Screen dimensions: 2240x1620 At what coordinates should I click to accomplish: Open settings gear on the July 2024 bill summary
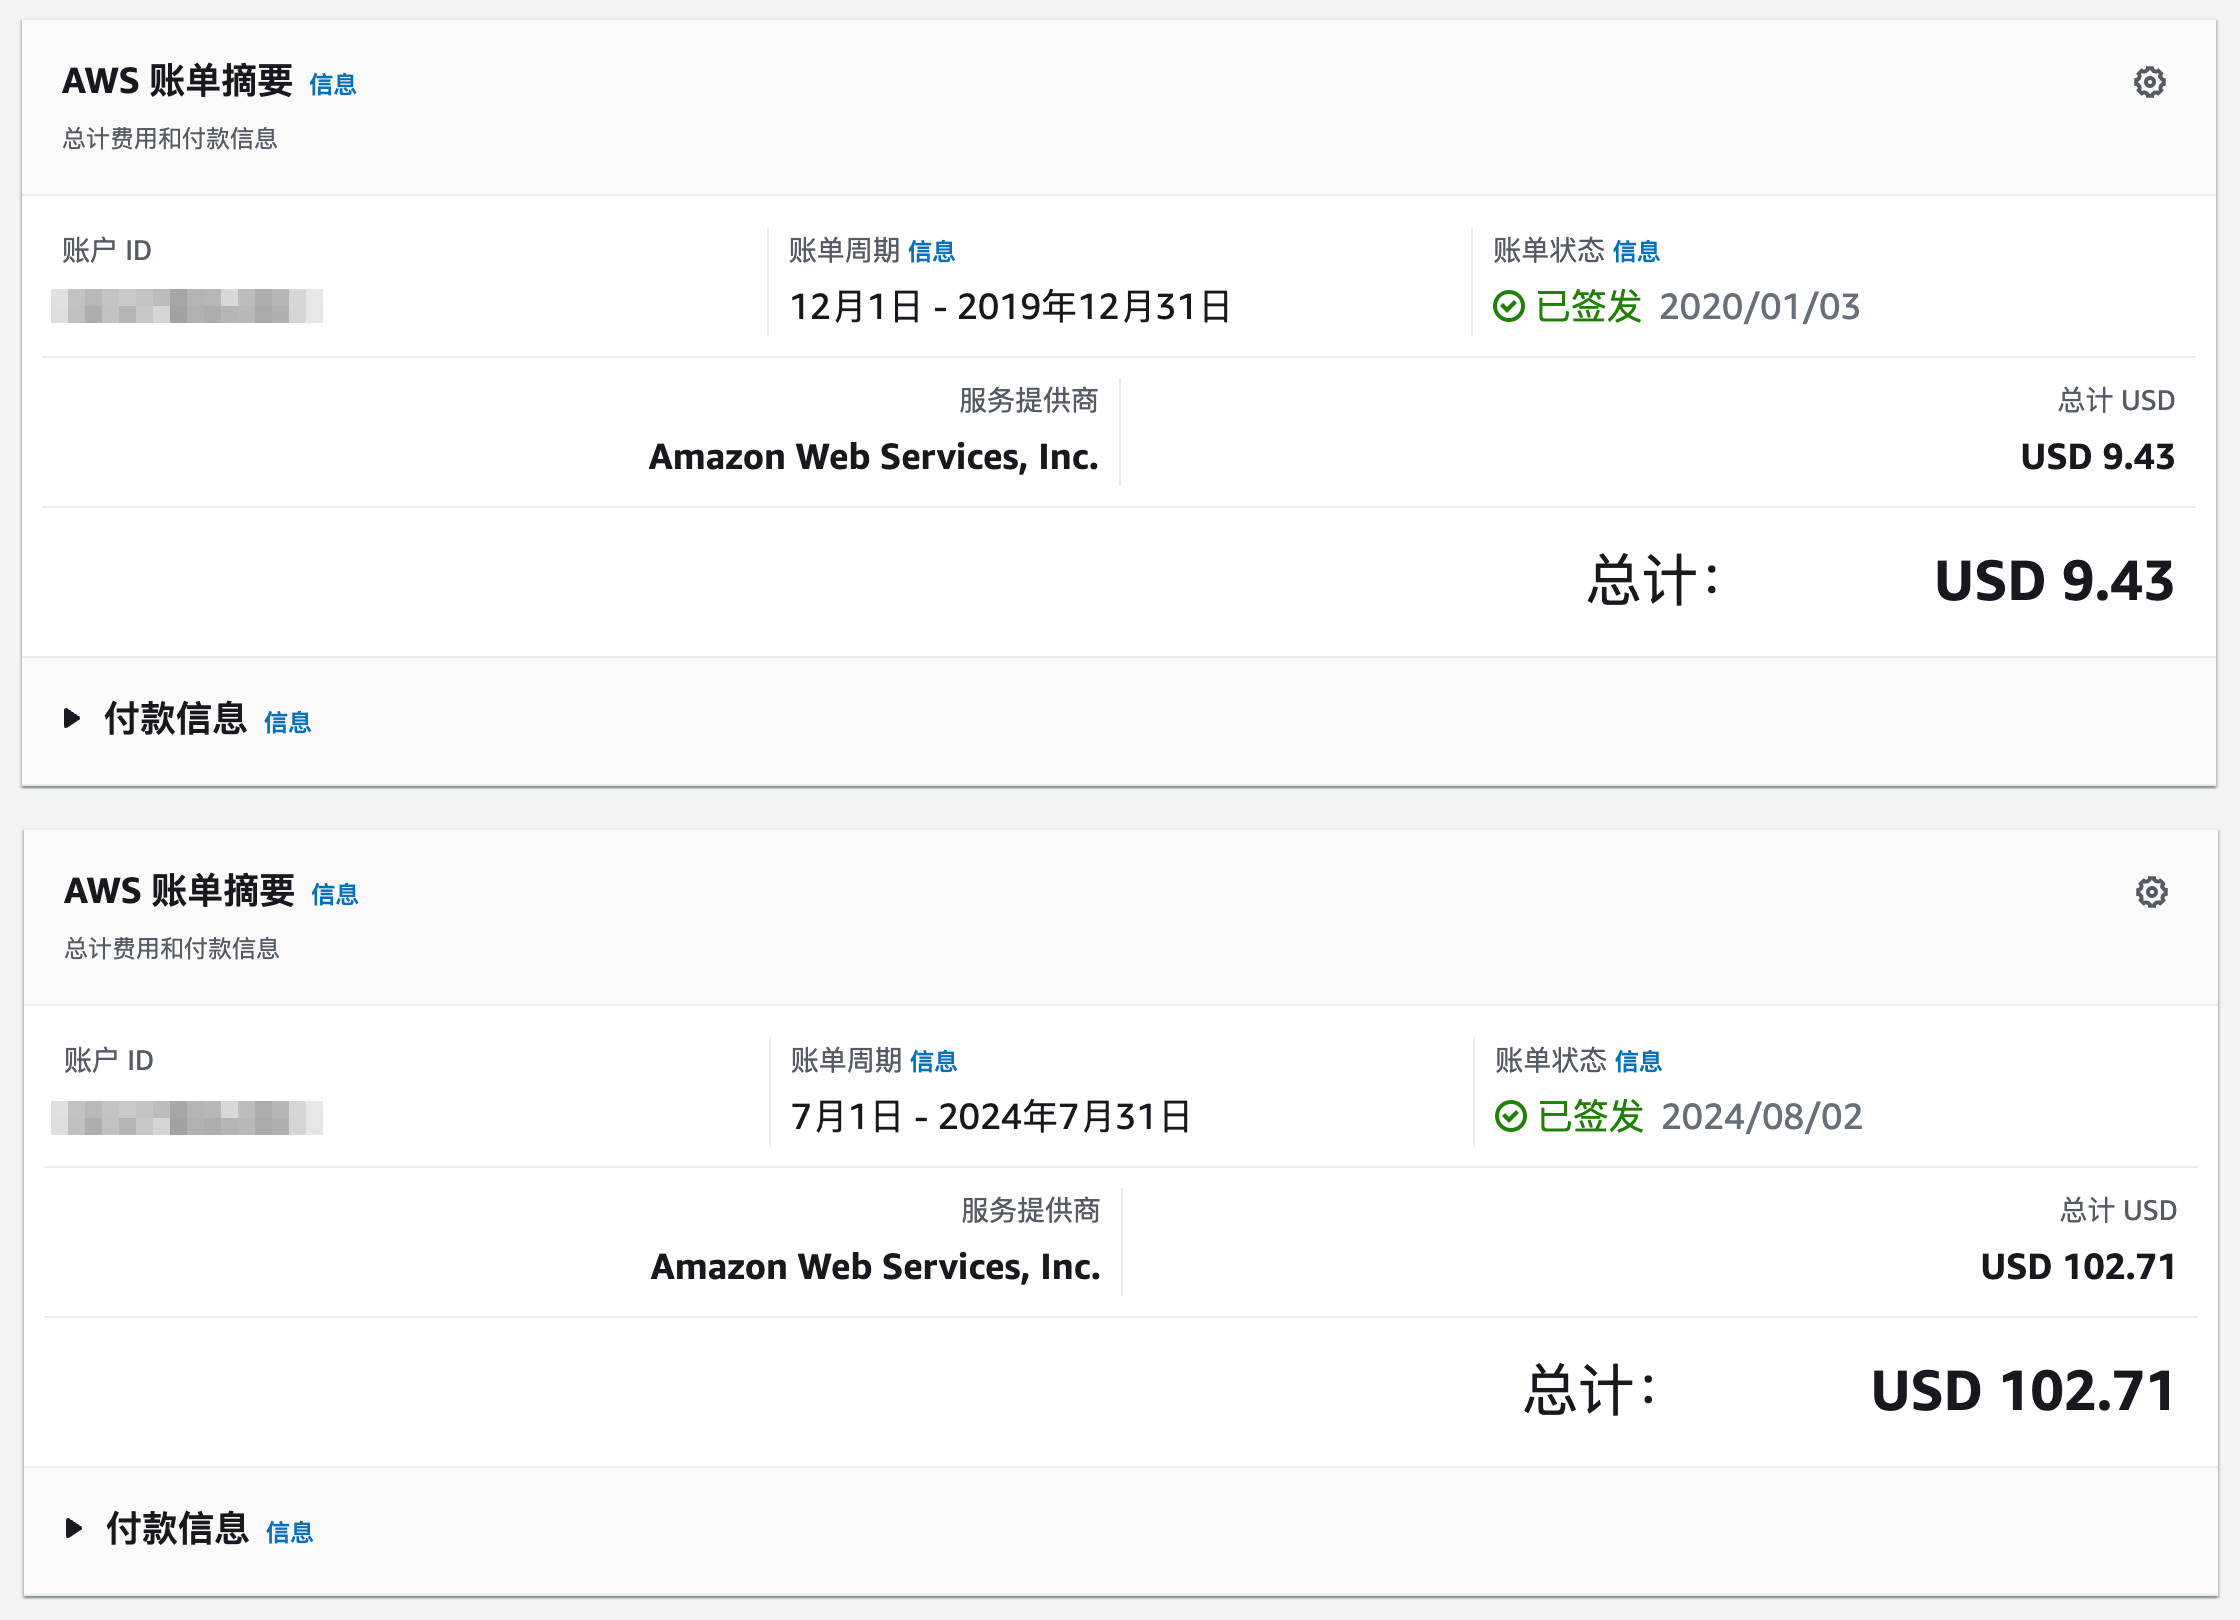(x=2151, y=892)
